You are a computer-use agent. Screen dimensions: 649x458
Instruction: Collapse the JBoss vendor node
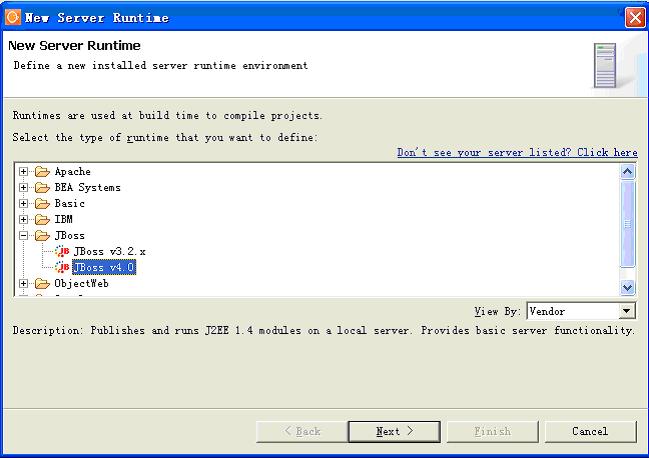coord(24,235)
